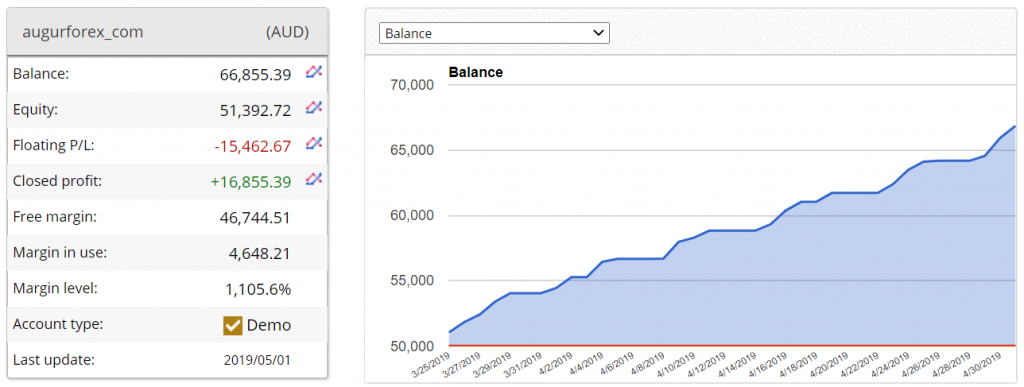Click the Balance chart title
Image resolution: width=1024 pixels, height=387 pixels.
click(475, 72)
